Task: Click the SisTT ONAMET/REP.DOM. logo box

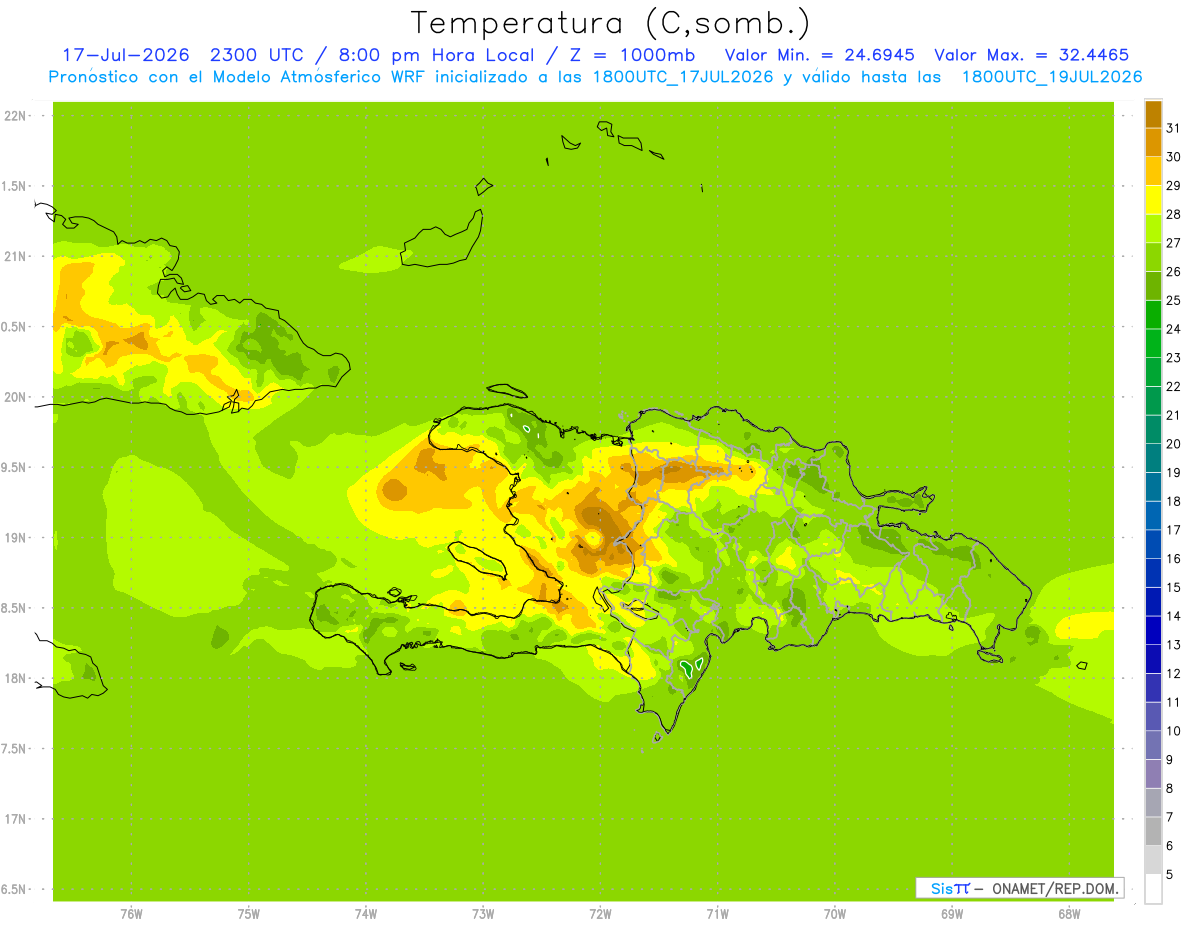Action: (x=1019, y=888)
